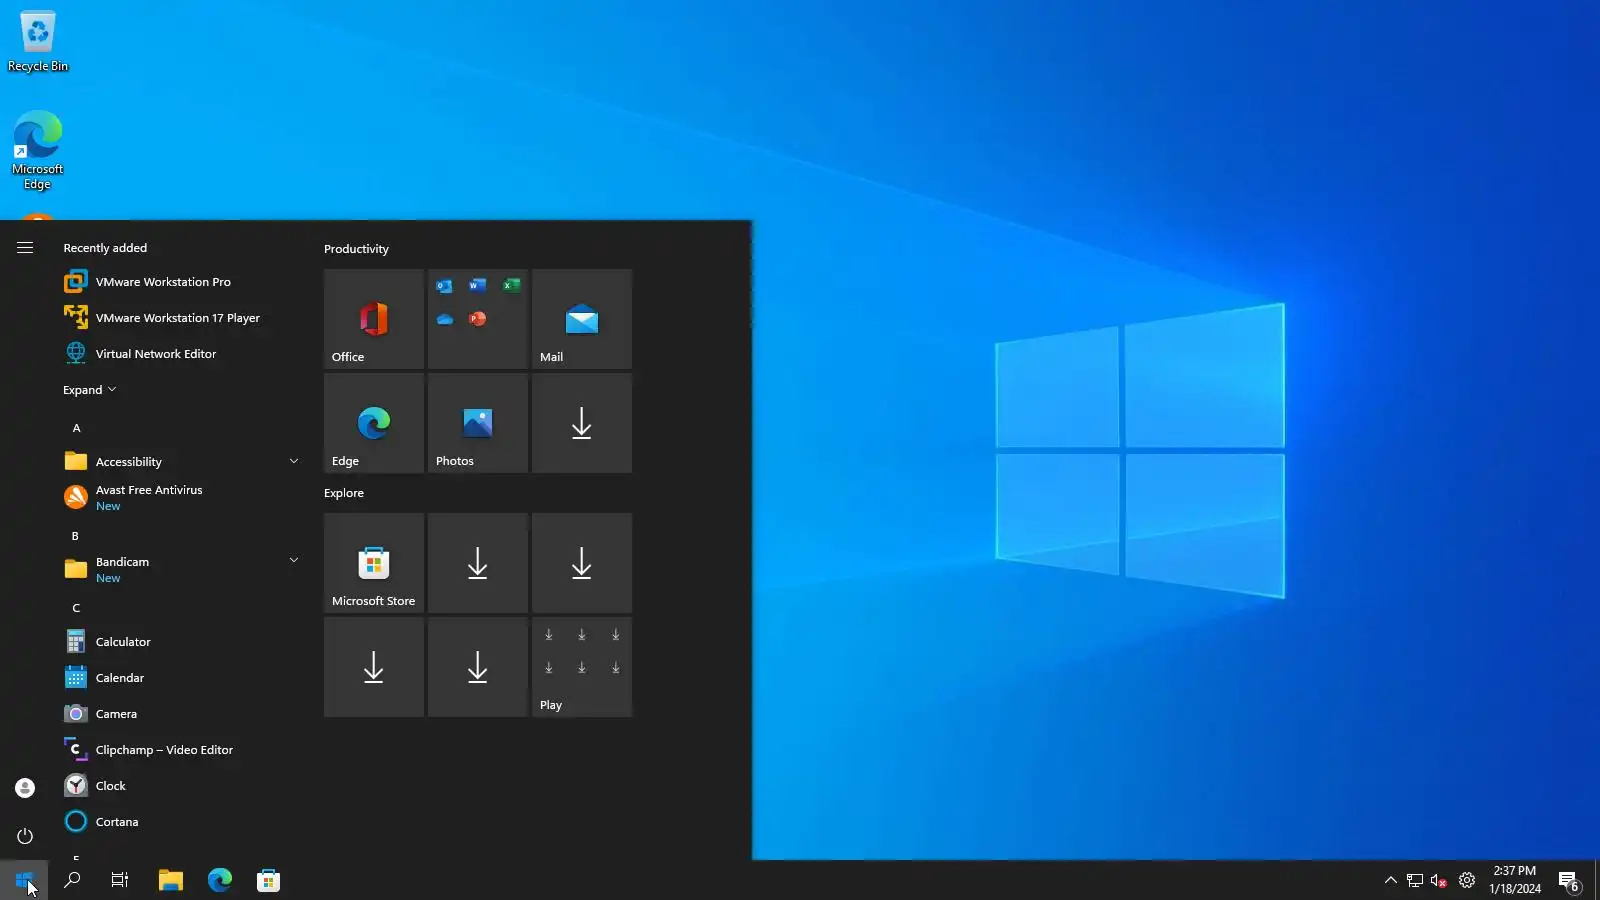Screen dimensions: 1600x900
Task: Open the taskbar clock and date
Action: click(1515, 880)
